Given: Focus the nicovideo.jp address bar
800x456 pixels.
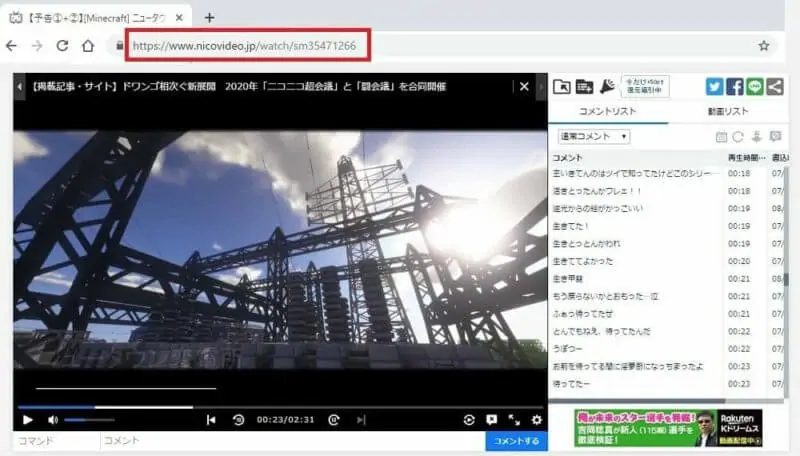Looking at the screenshot, I should click(244, 46).
